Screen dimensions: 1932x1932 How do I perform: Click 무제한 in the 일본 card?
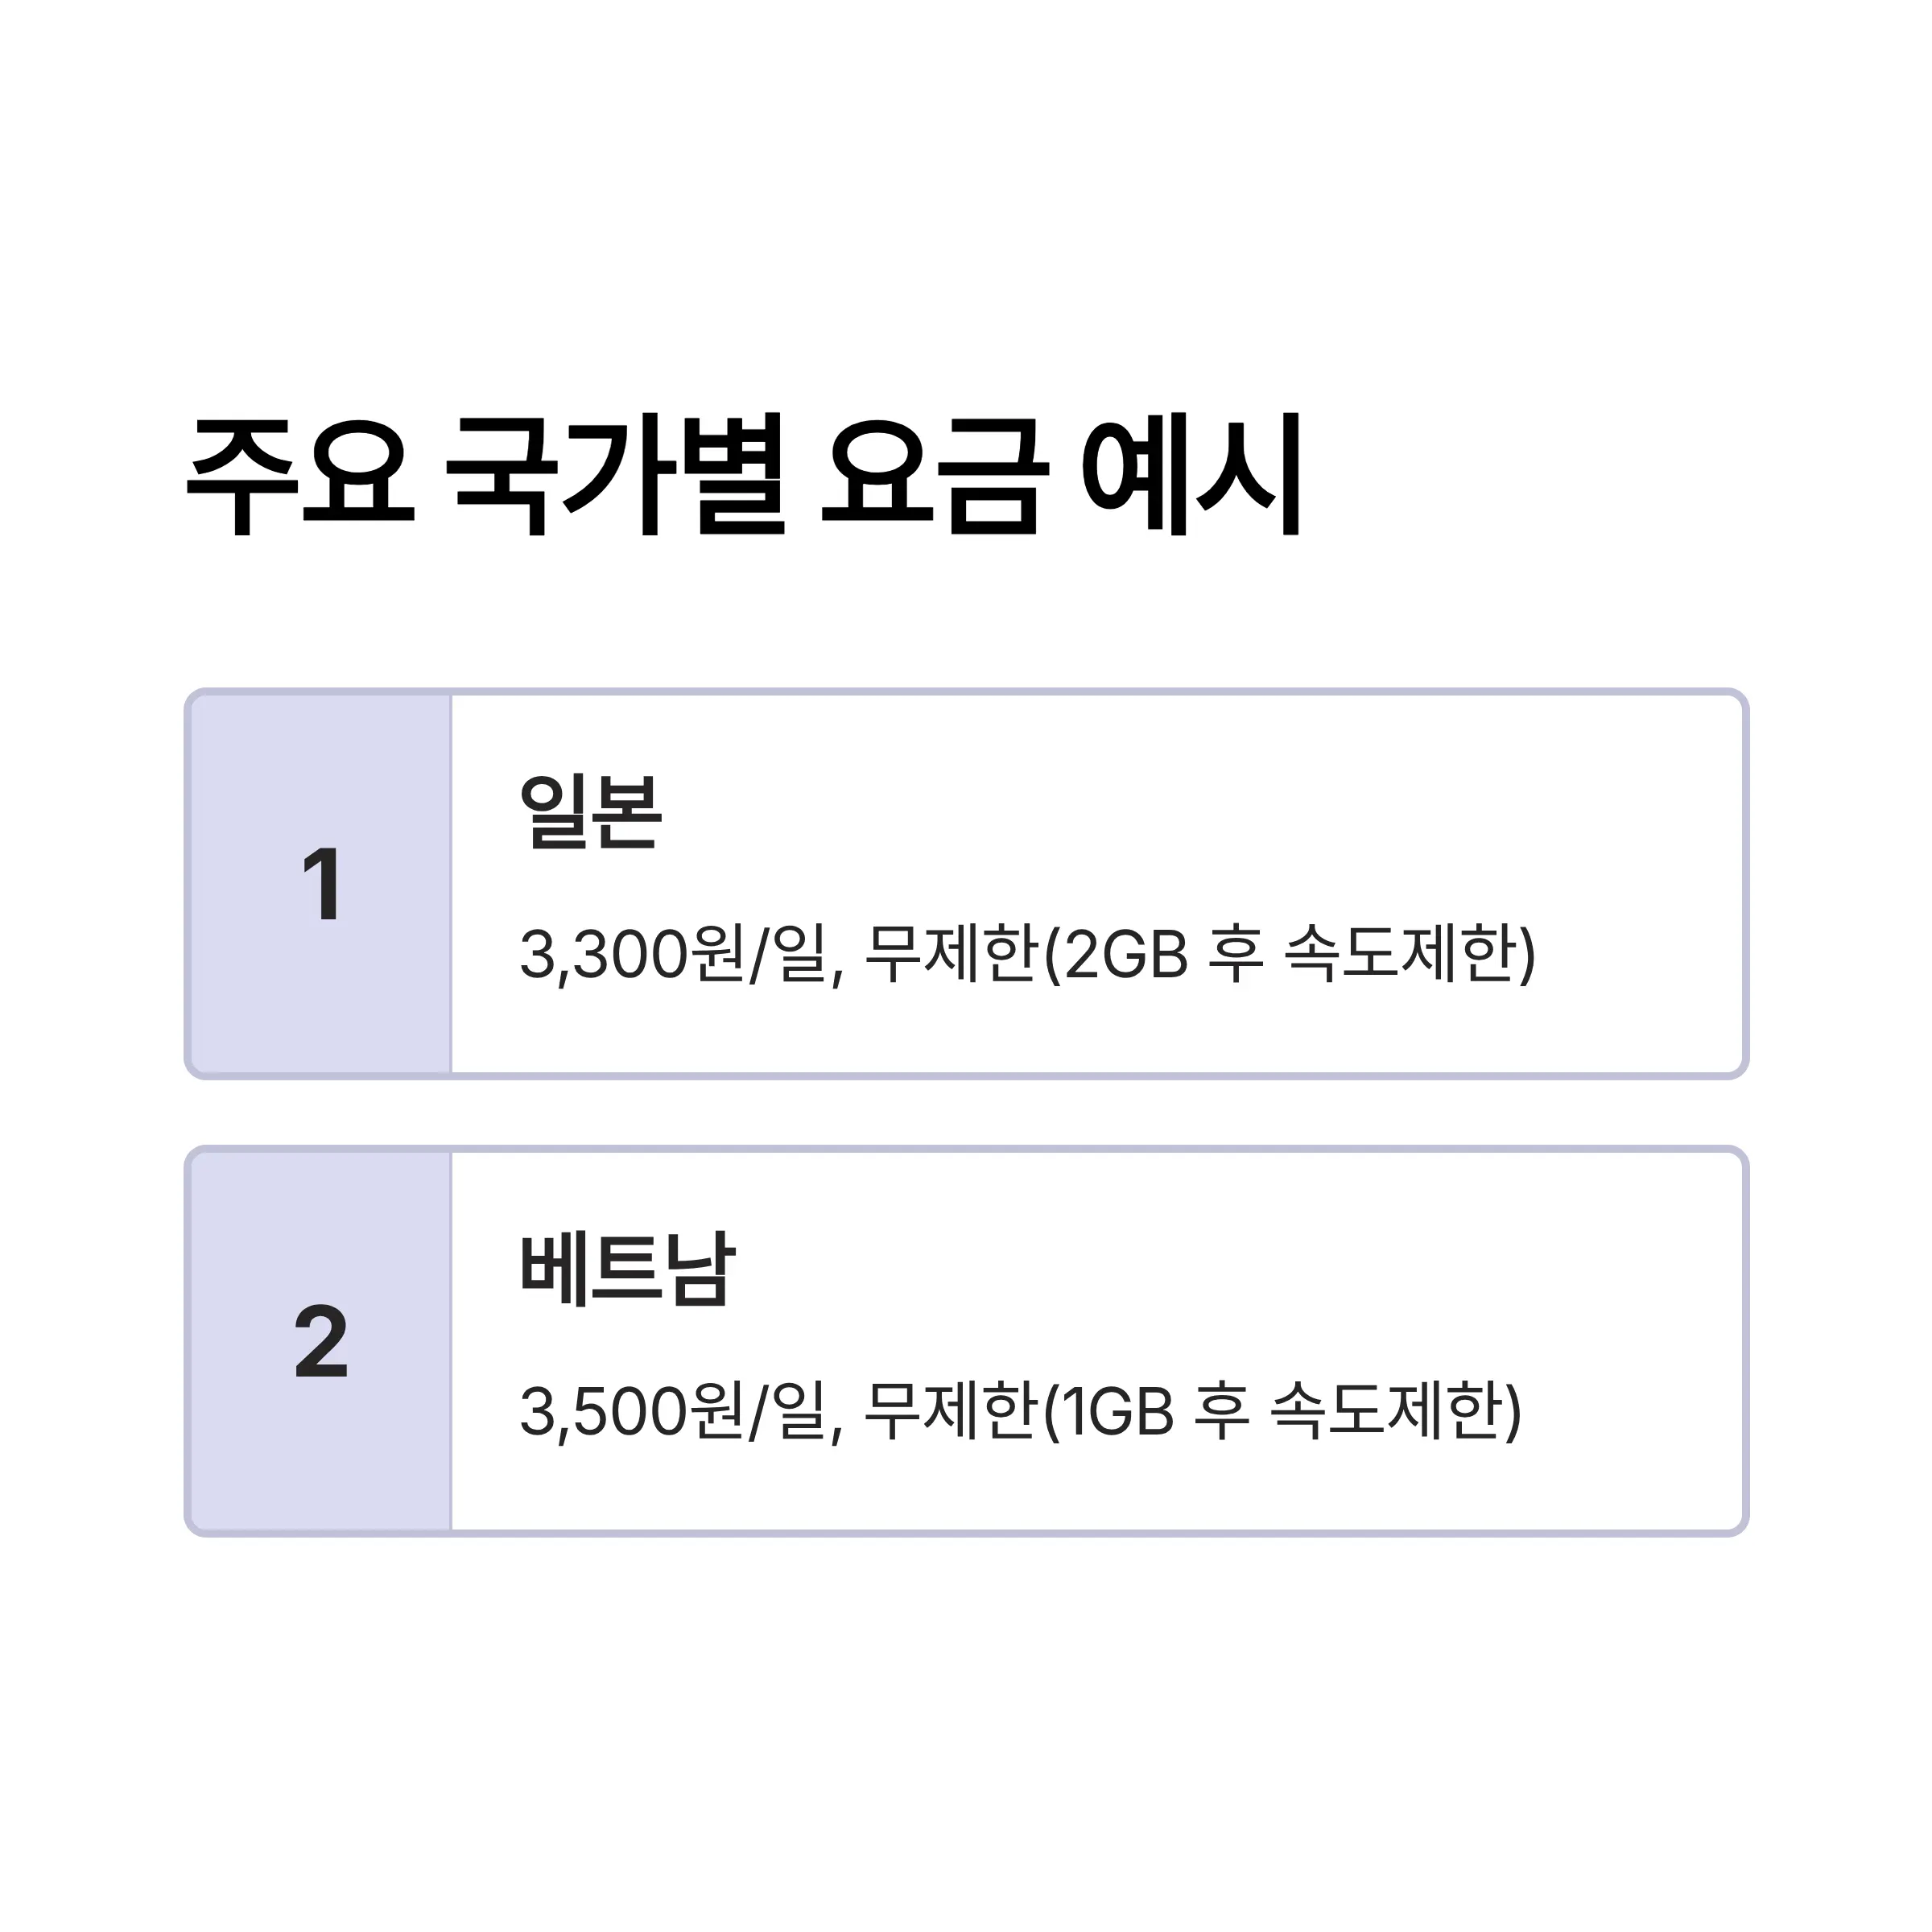coord(950,953)
